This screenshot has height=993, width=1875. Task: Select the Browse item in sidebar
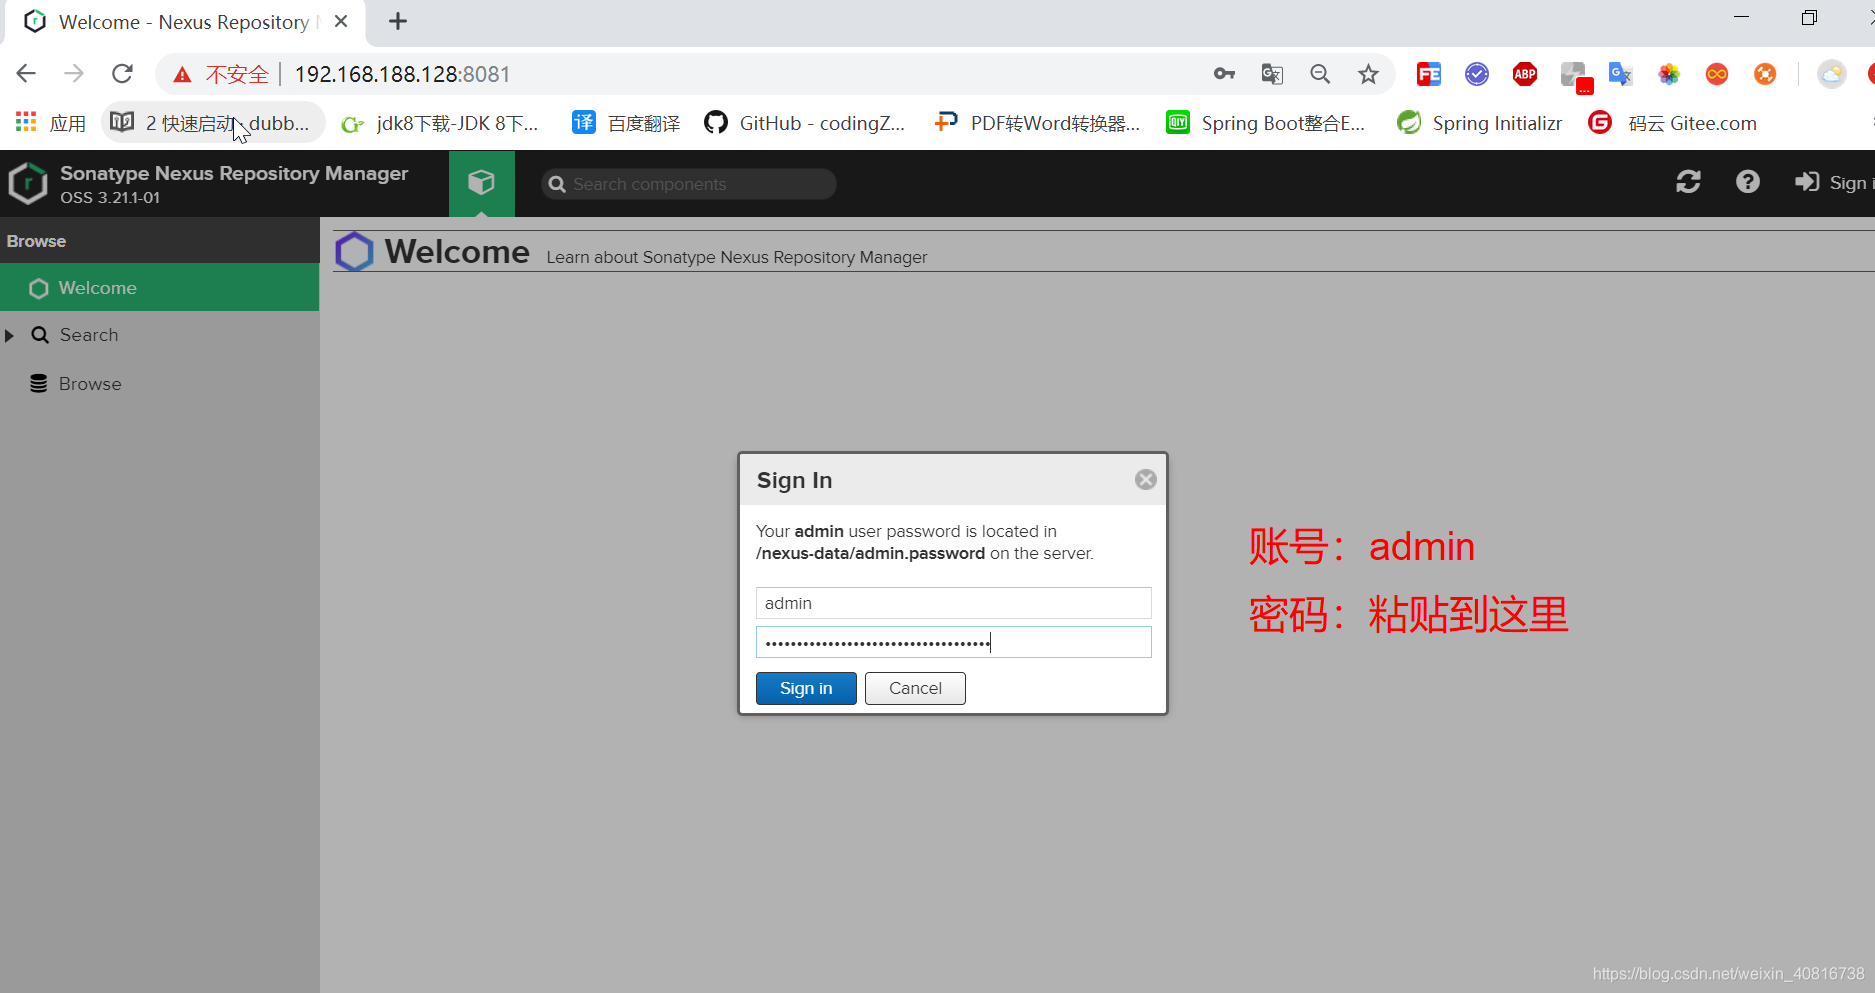tap(88, 383)
